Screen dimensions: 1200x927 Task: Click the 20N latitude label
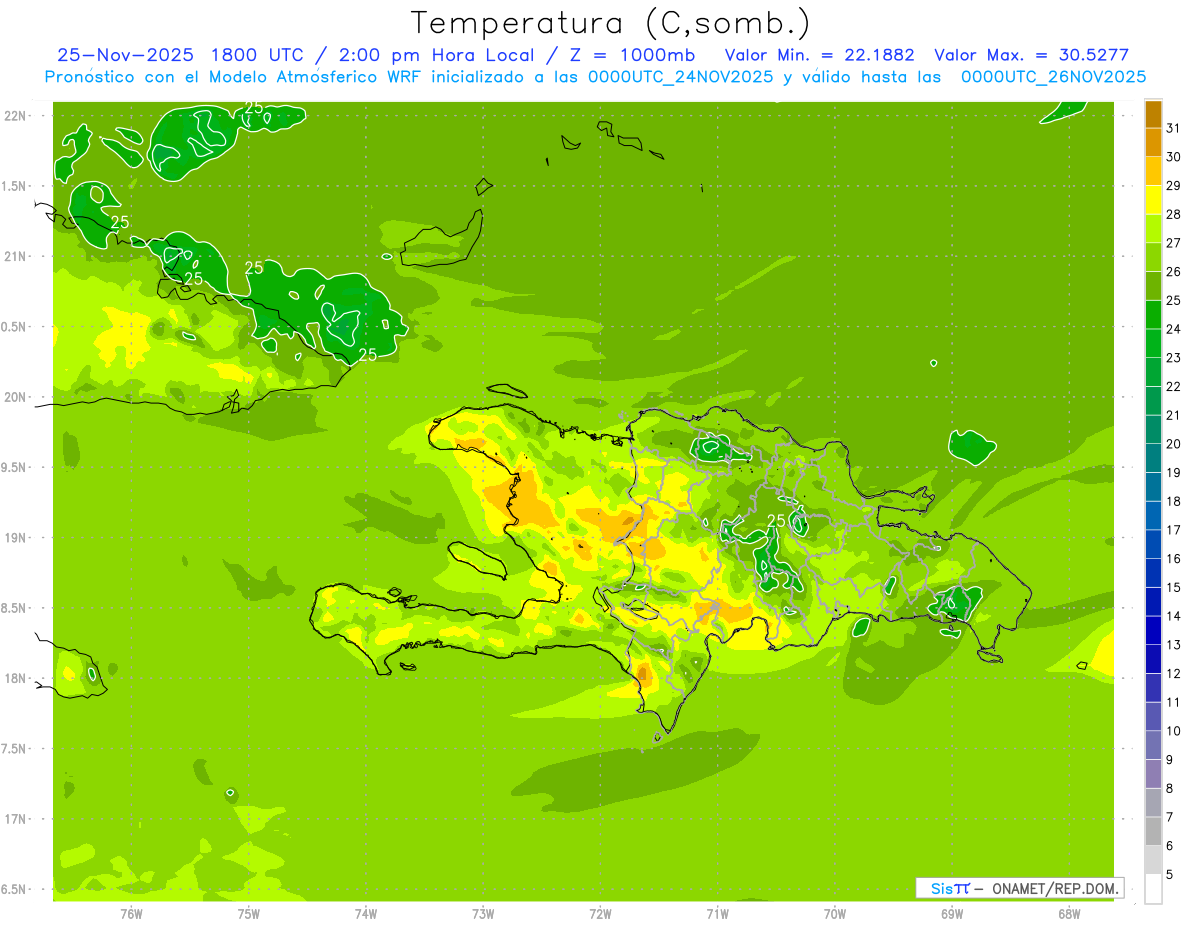click(14, 397)
